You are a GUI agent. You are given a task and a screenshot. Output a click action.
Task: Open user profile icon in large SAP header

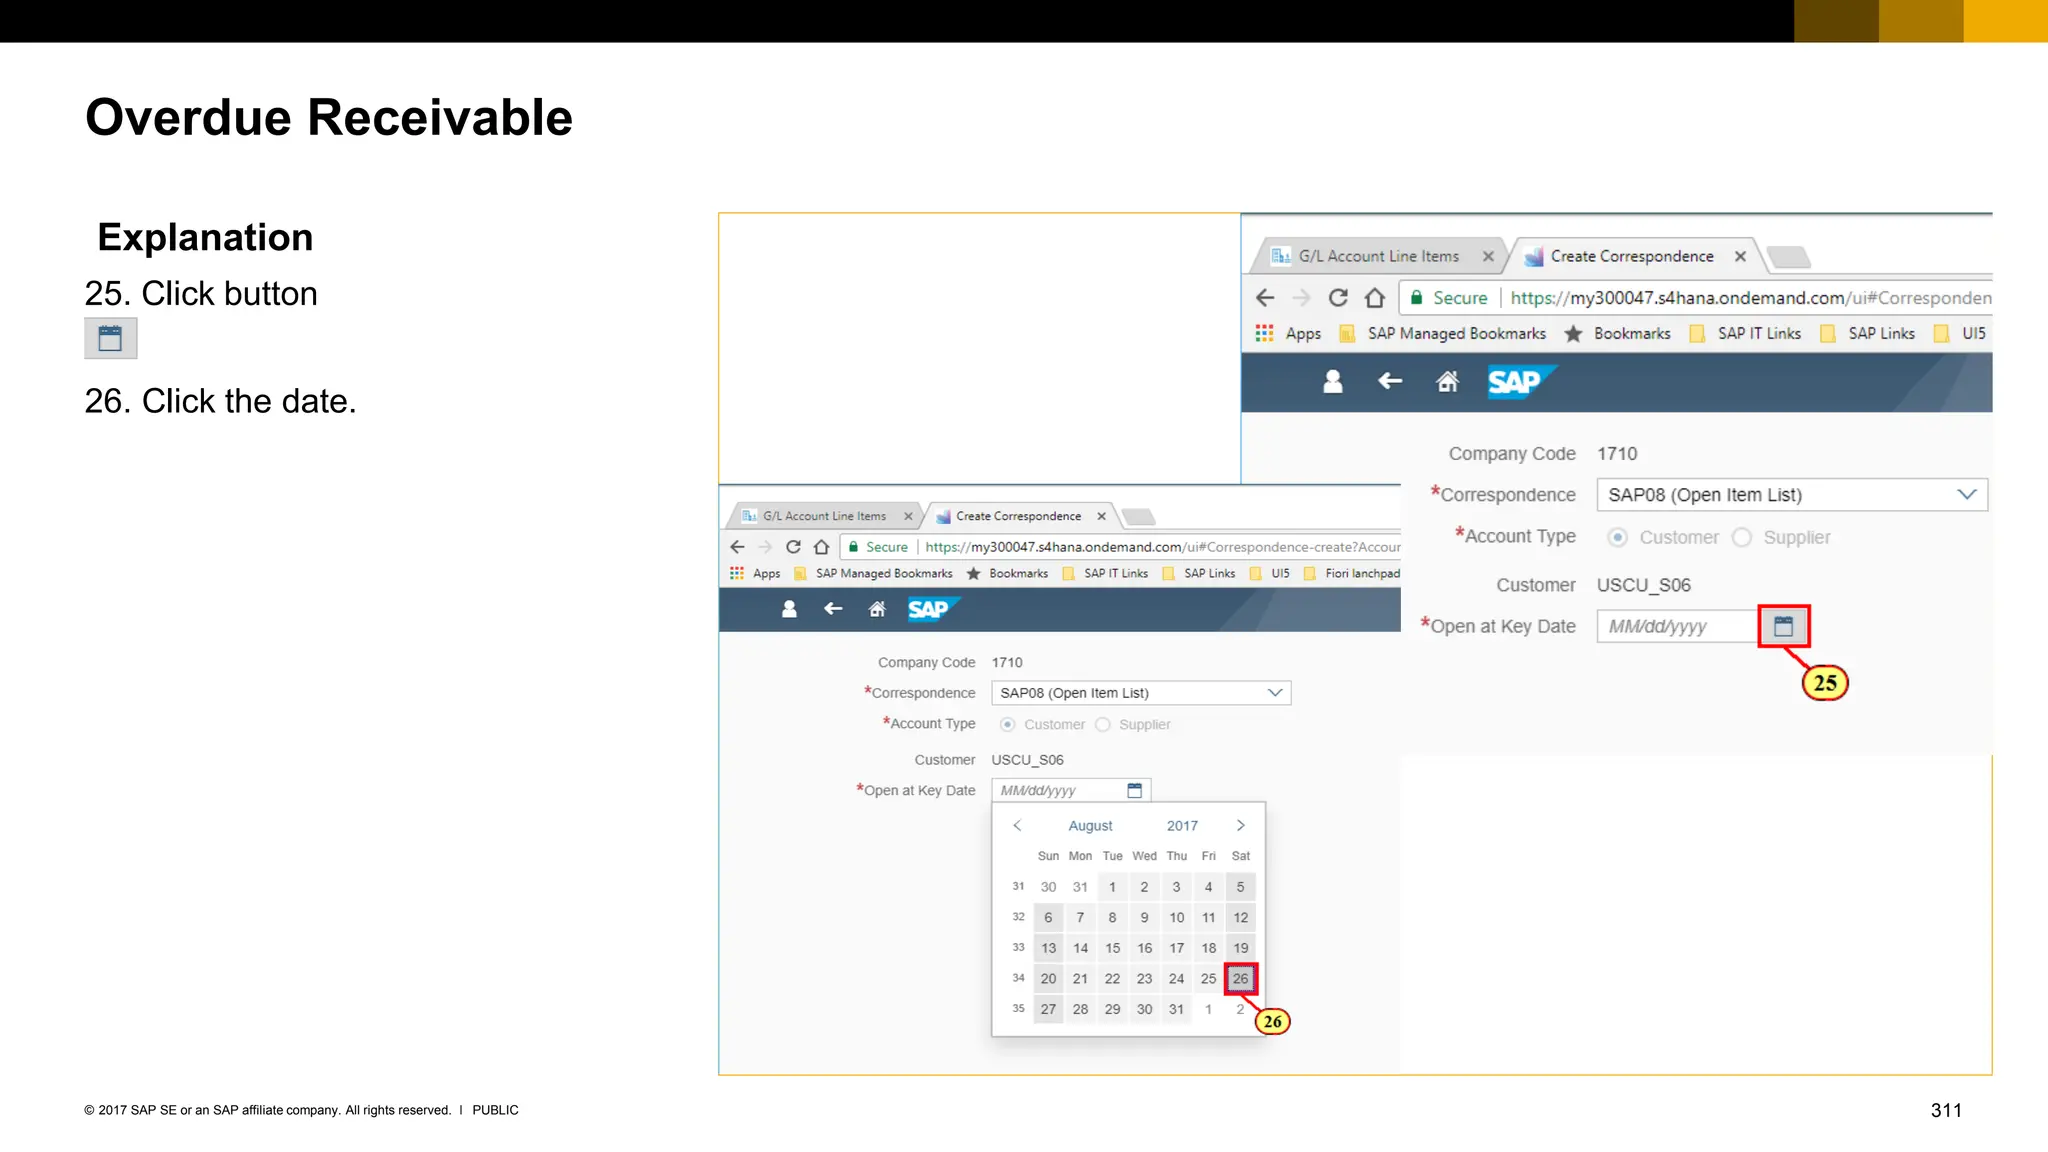(1332, 381)
